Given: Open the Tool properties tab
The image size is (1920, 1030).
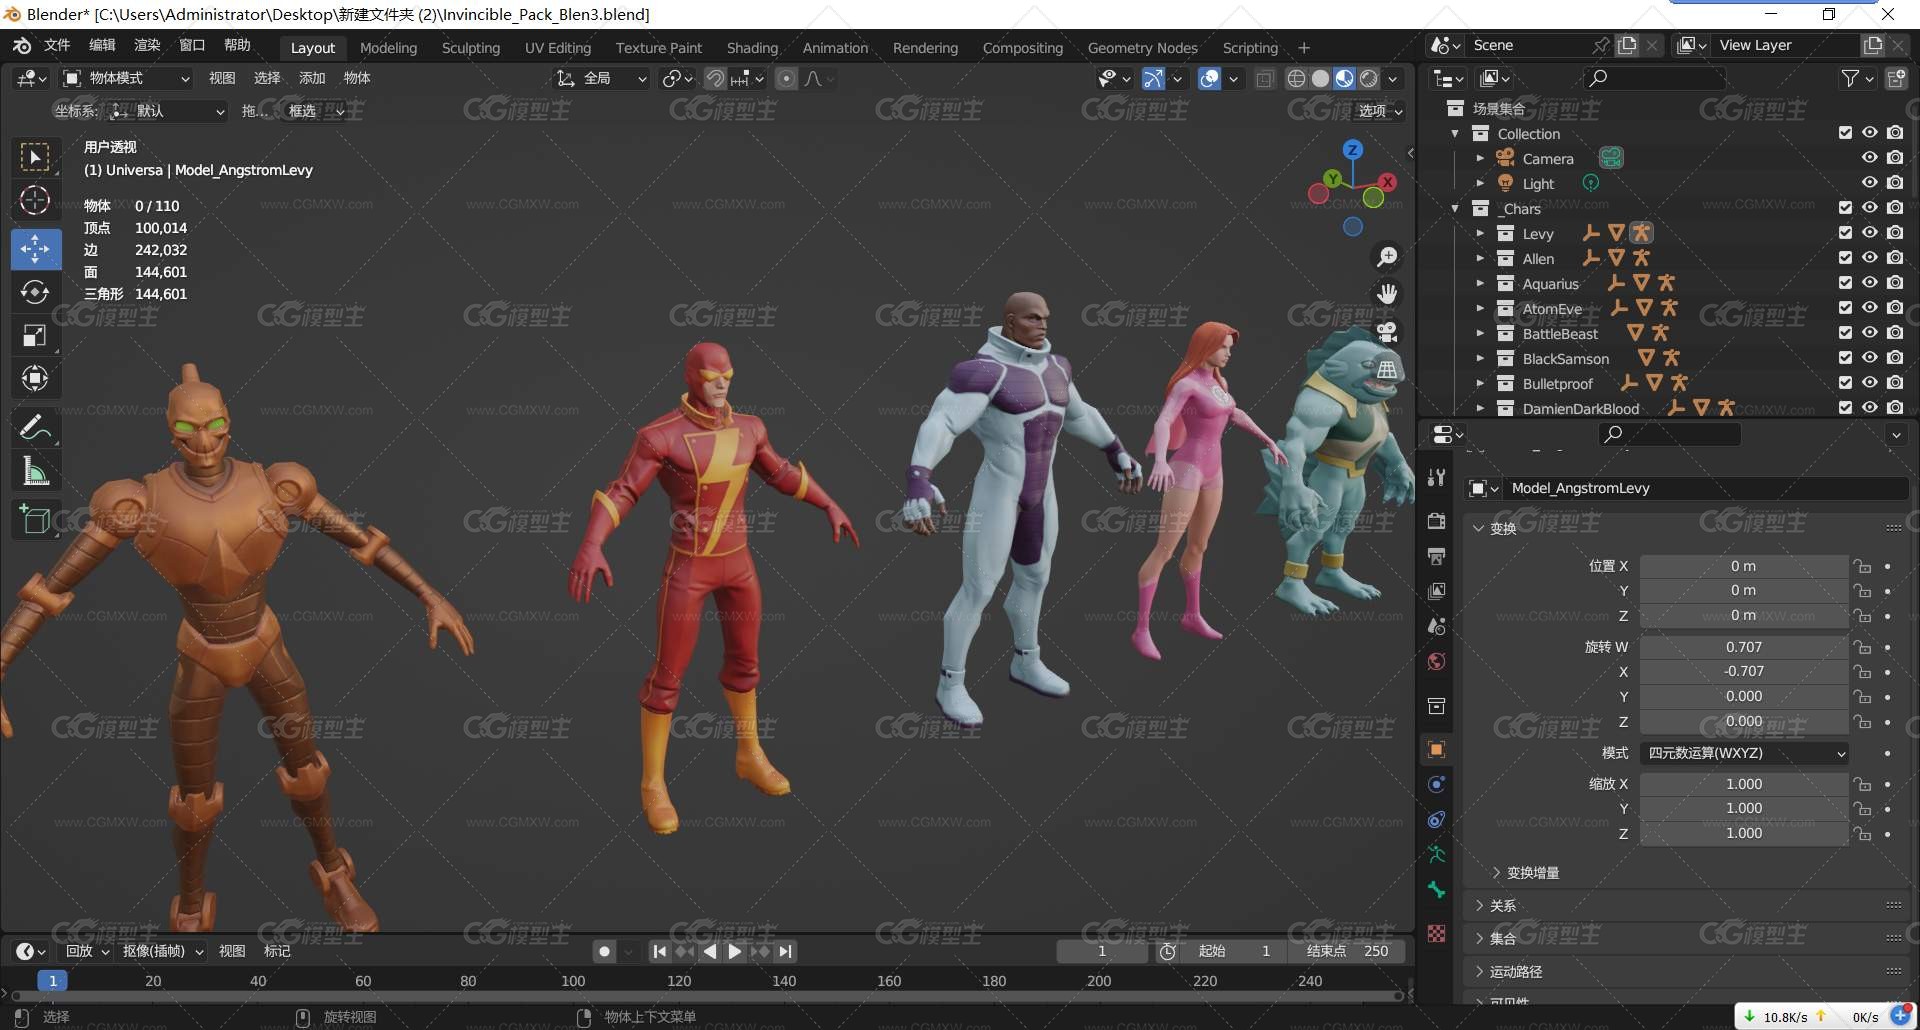Looking at the screenshot, I should 1436,477.
